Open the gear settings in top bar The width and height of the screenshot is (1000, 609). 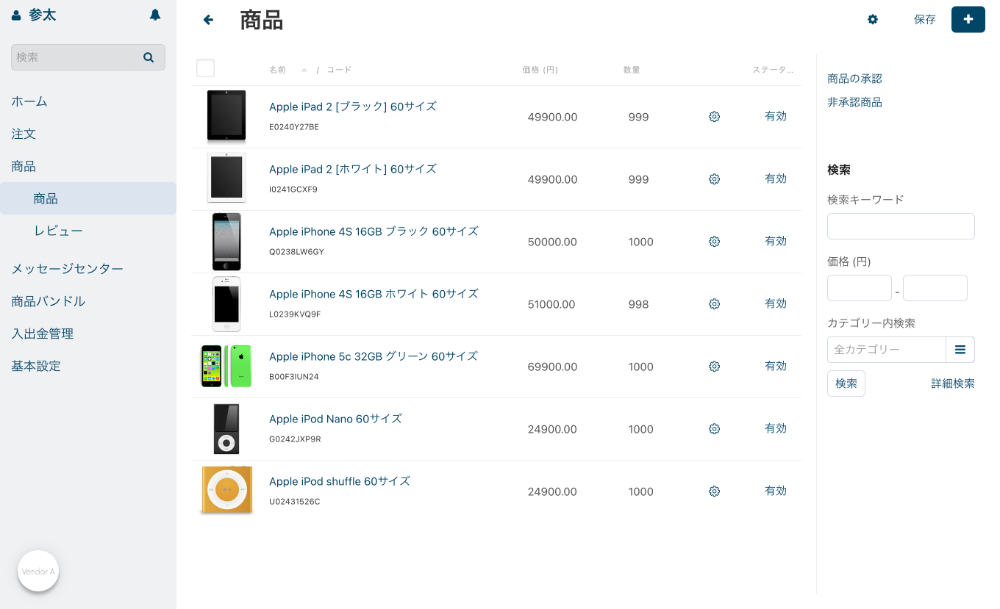(872, 20)
